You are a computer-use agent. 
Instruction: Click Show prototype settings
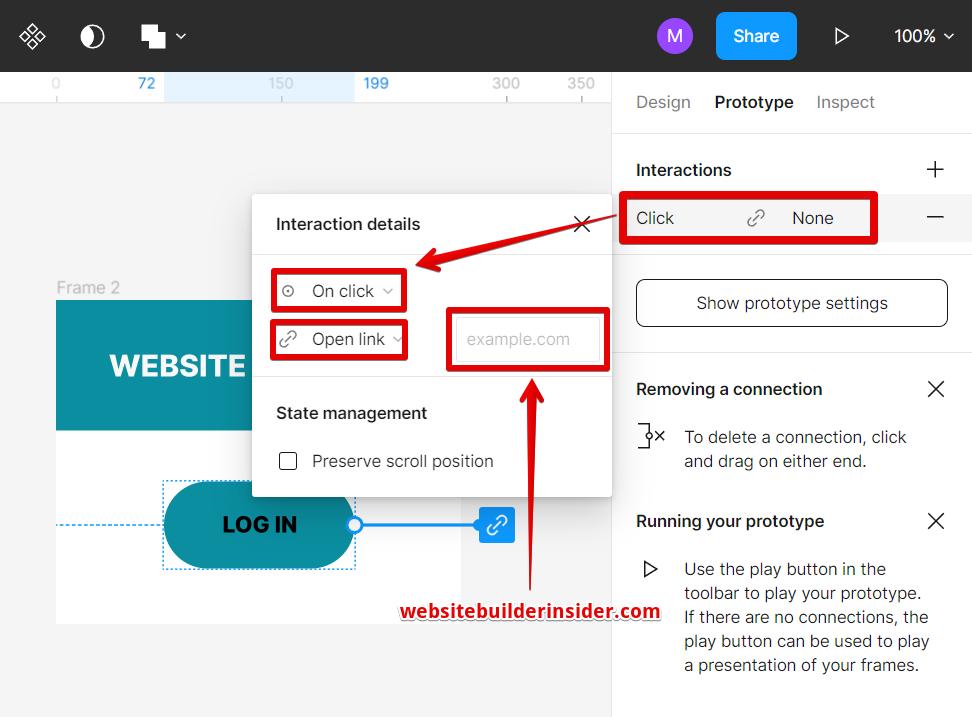791,302
